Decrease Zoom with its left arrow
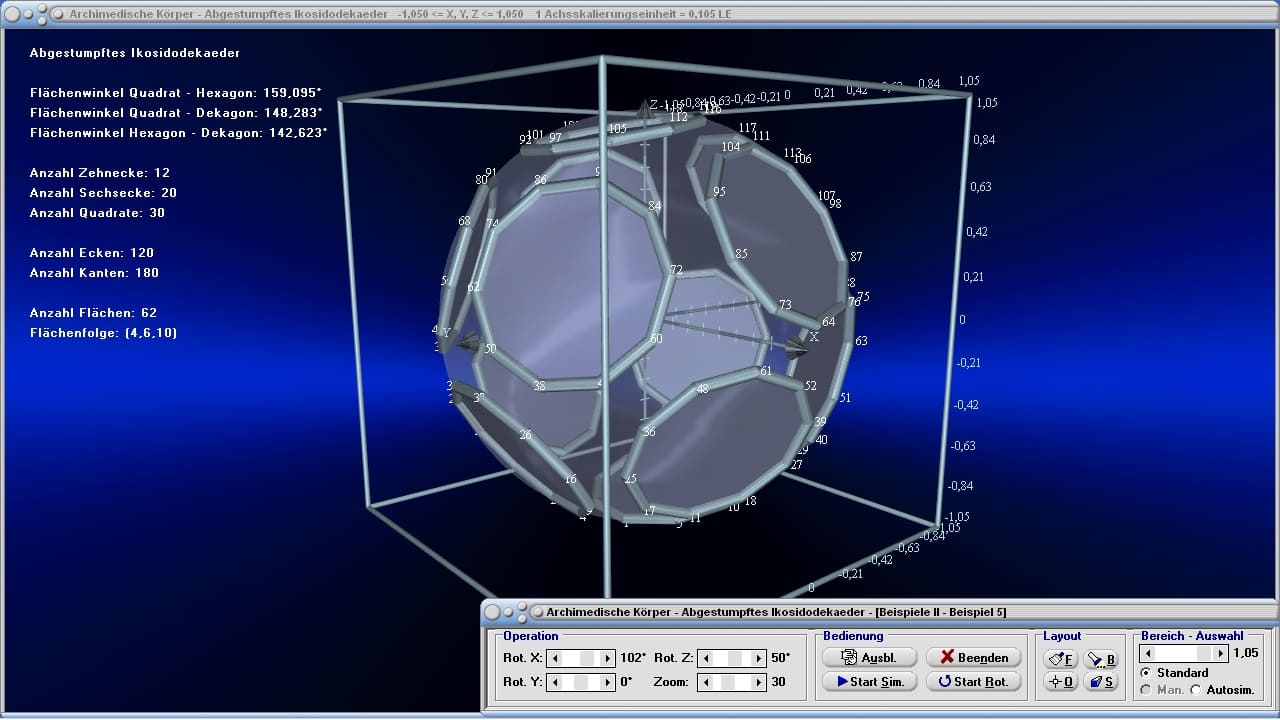 (x=705, y=682)
